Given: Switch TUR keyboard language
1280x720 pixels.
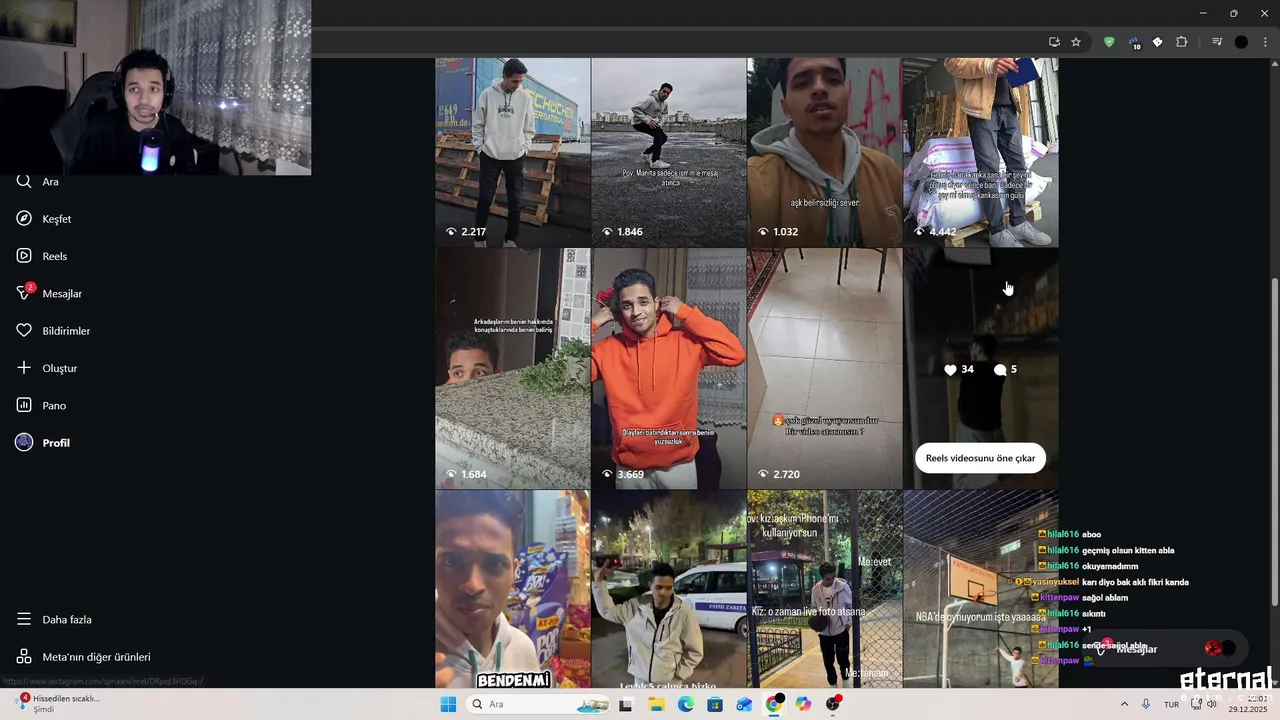Looking at the screenshot, I should 1171,704.
